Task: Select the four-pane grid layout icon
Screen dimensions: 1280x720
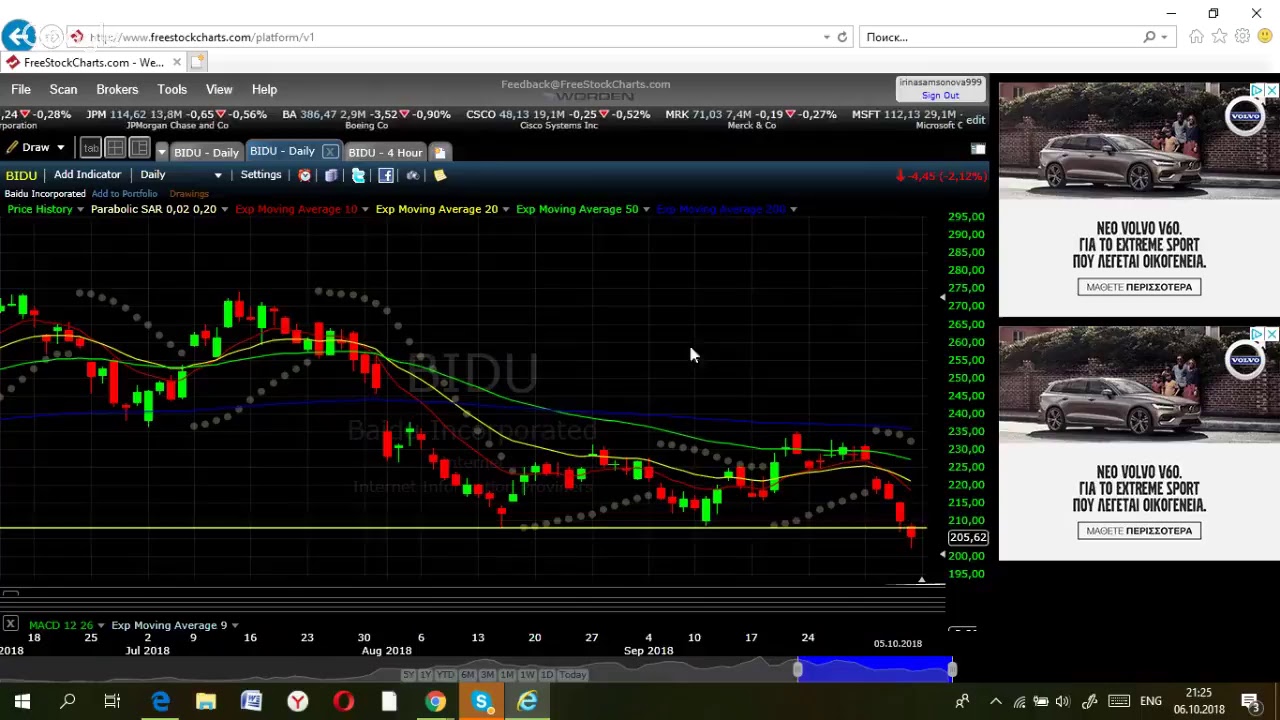Action: point(115,149)
